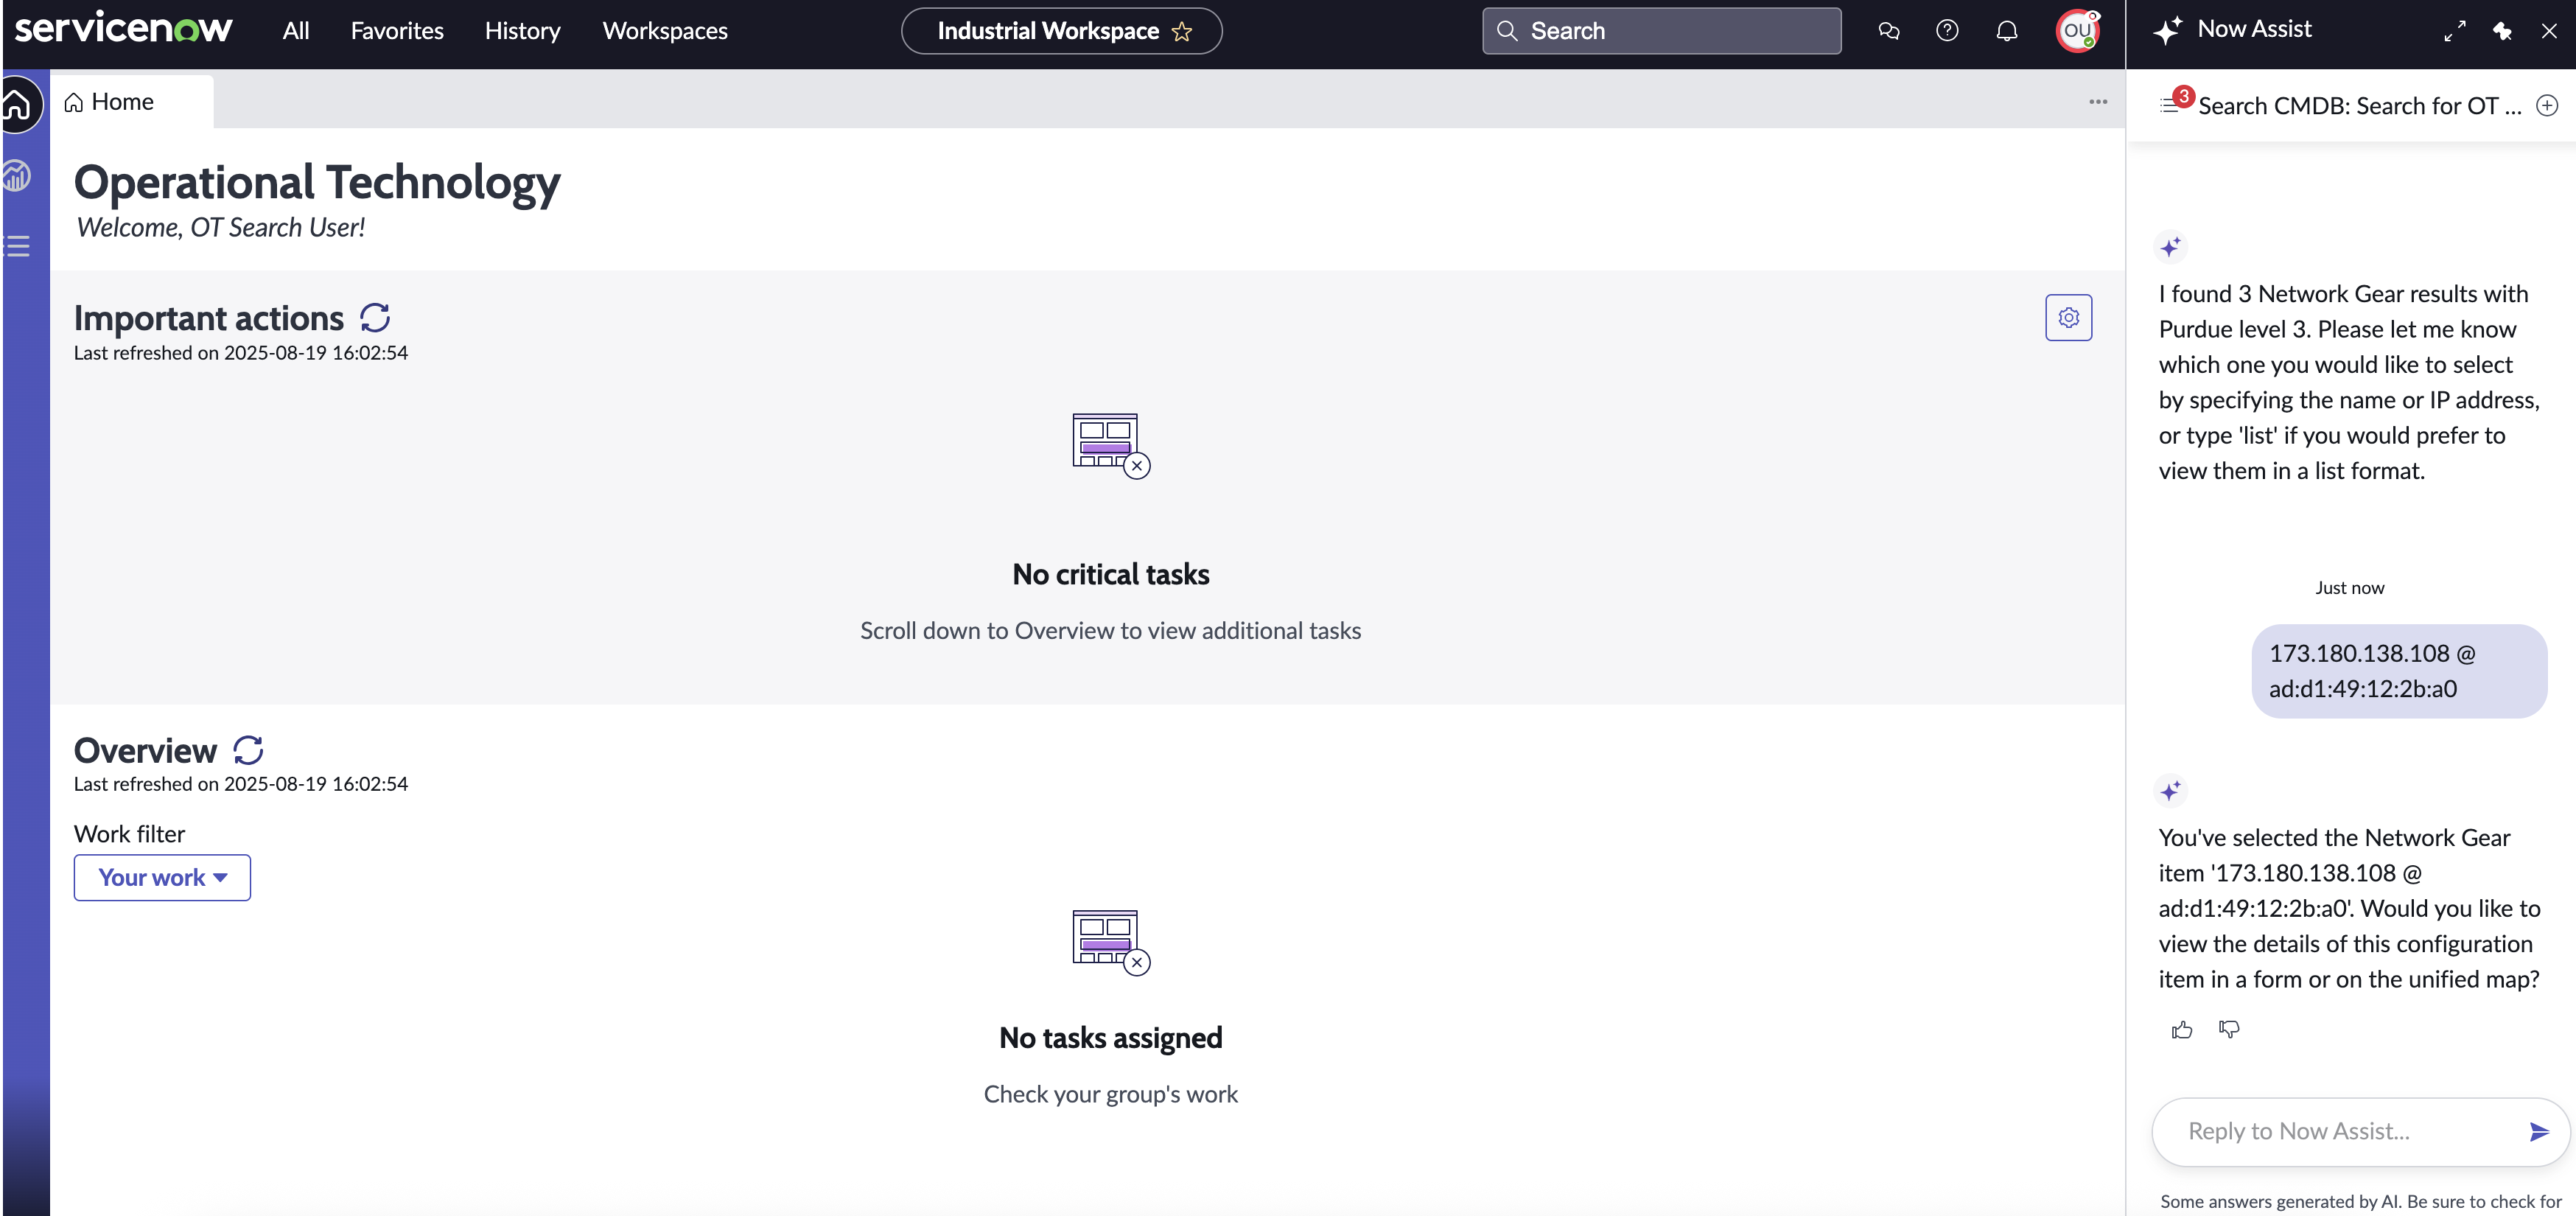The width and height of the screenshot is (2576, 1216).
Task: Open the sidebar discussions chat icon
Action: coord(1888,31)
